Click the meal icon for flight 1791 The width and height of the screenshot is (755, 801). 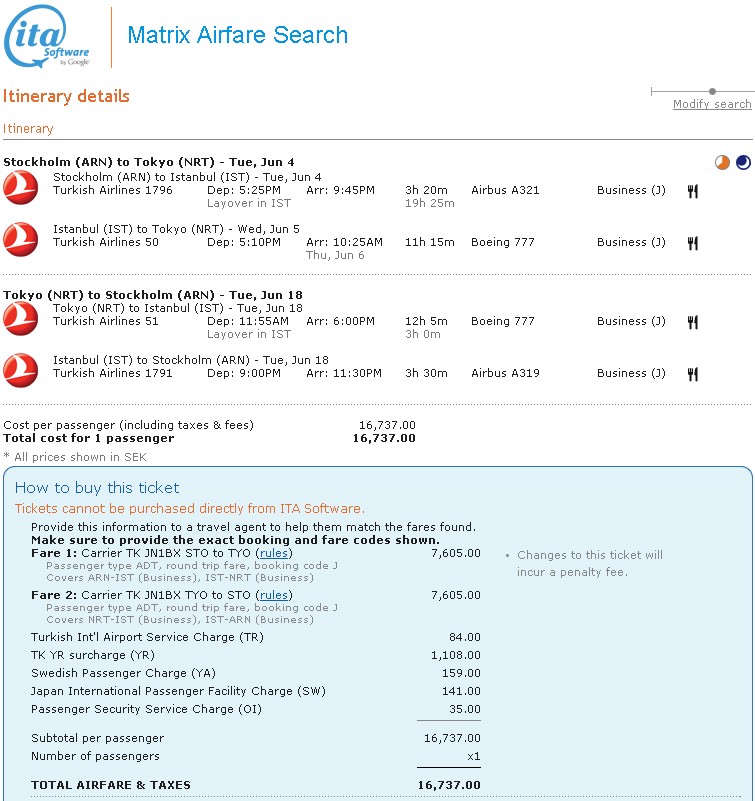click(692, 374)
